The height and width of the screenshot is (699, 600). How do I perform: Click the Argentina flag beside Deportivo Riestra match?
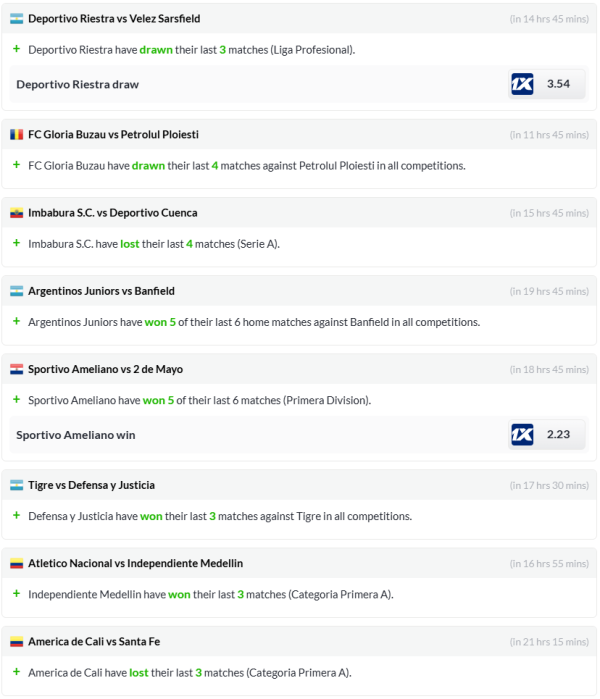[x=16, y=19]
